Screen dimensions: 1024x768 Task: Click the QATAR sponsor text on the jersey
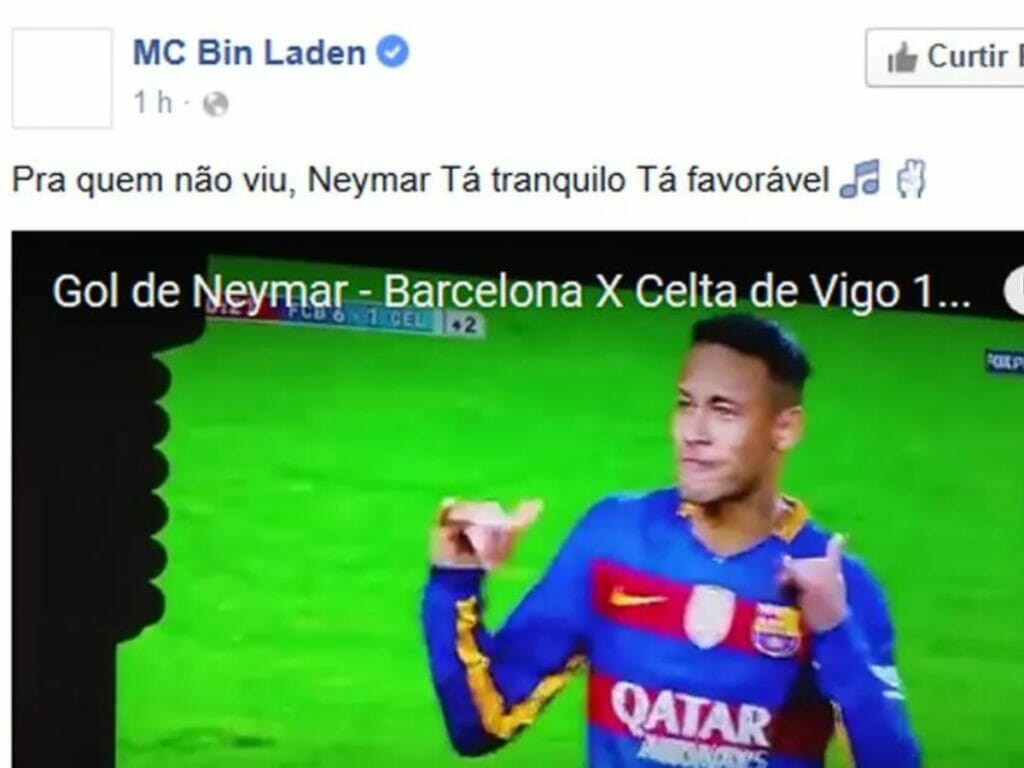pos(690,713)
